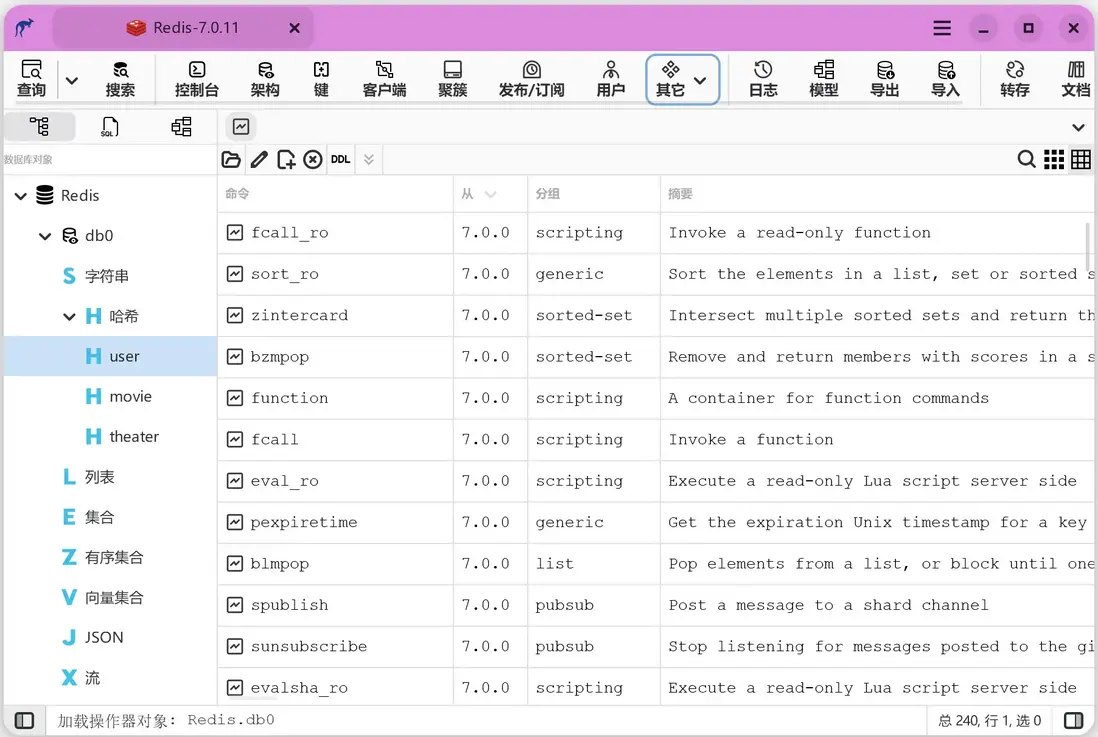Viewport: 1098px width, 737px height.
Task: Open the 聚簇 cluster tool
Action: (452, 78)
